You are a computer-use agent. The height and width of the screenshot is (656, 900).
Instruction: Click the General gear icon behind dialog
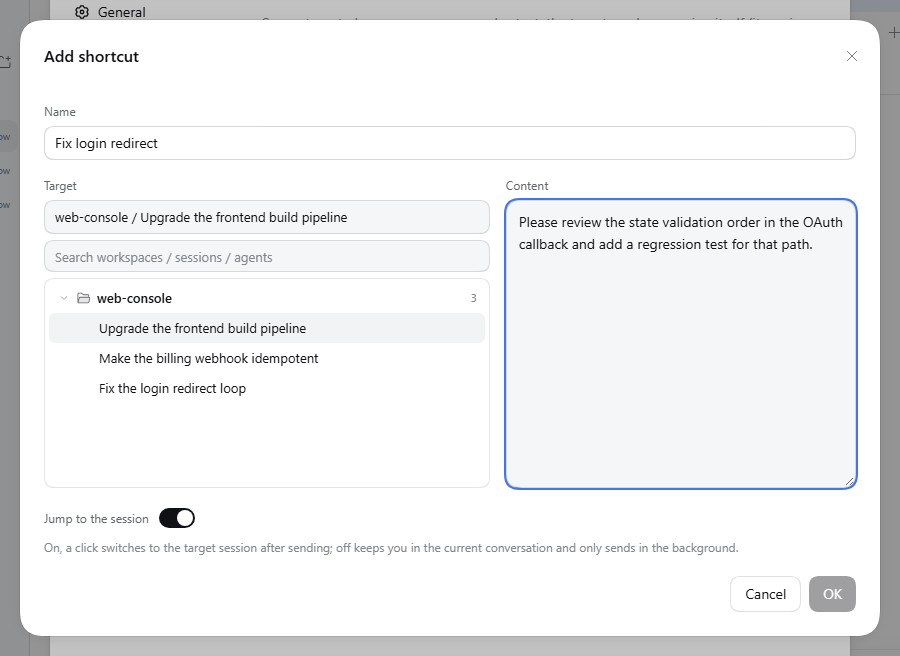82,12
